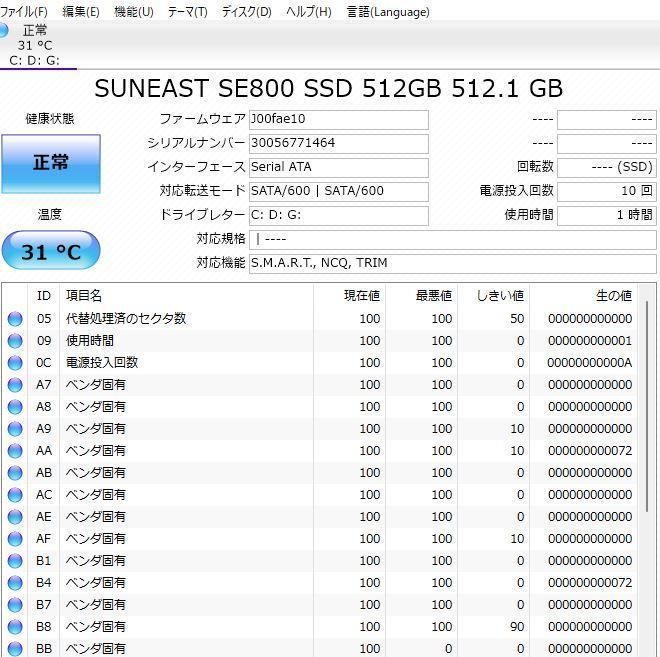Click threshold value 50 in row 05
The height and width of the screenshot is (657, 660).
point(517,319)
